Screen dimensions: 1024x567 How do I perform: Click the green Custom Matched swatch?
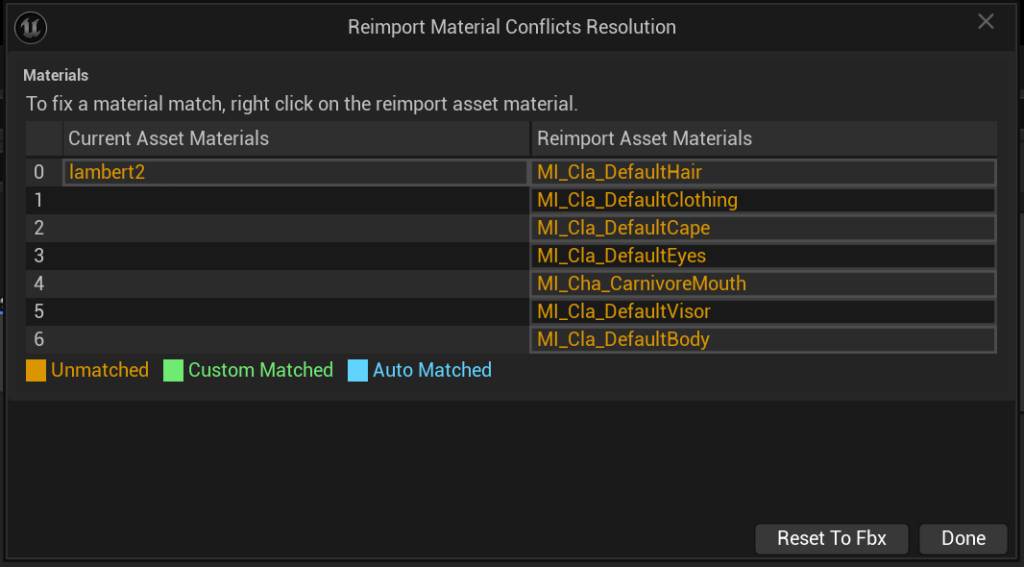click(x=173, y=370)
